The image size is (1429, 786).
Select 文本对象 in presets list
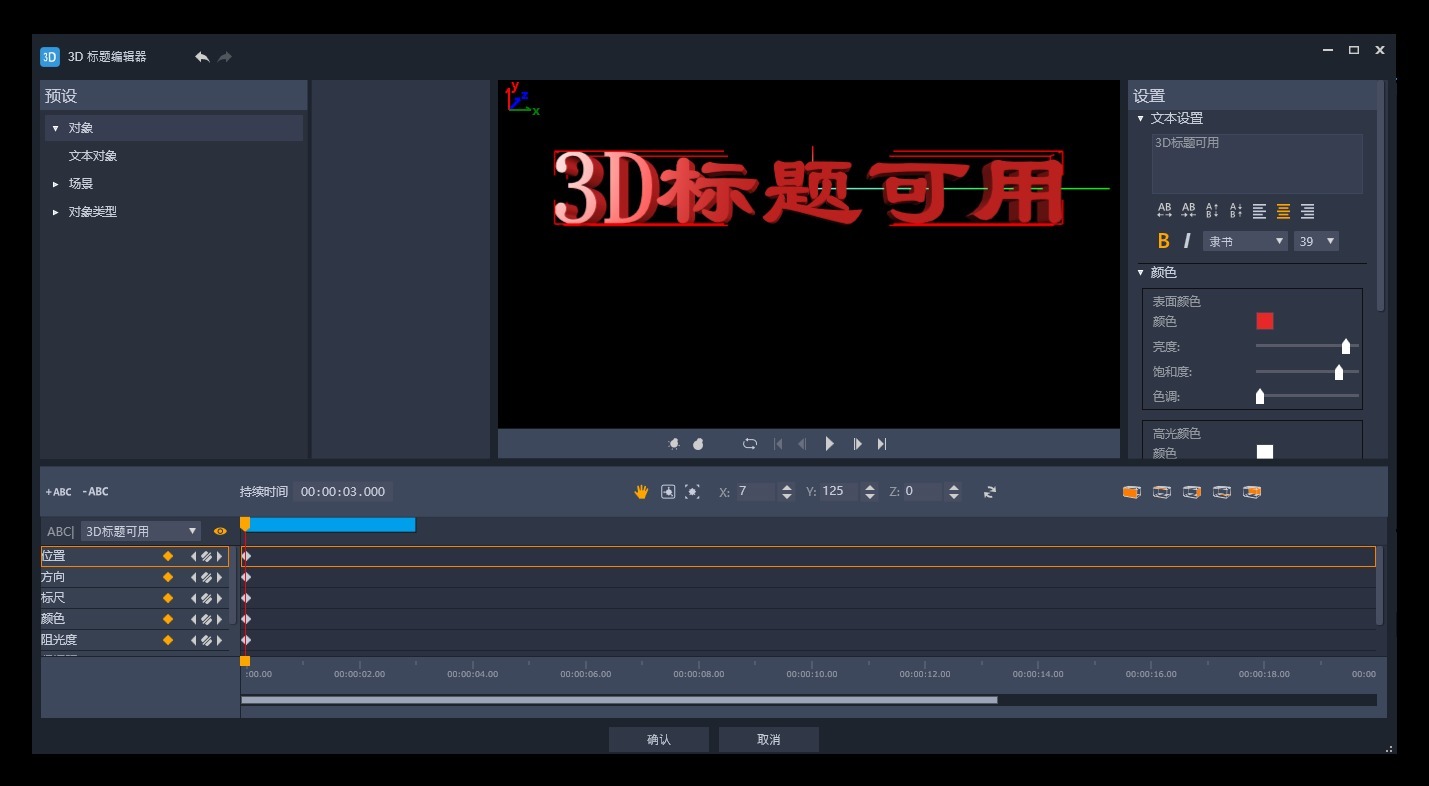pyautogui.click(x=93, y=156)
